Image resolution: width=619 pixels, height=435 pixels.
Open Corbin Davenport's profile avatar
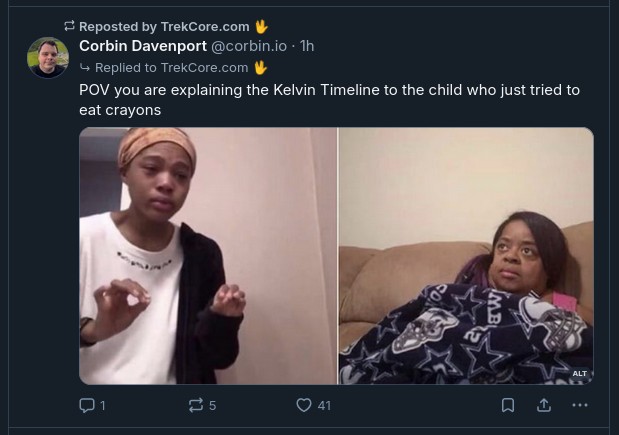48,58
